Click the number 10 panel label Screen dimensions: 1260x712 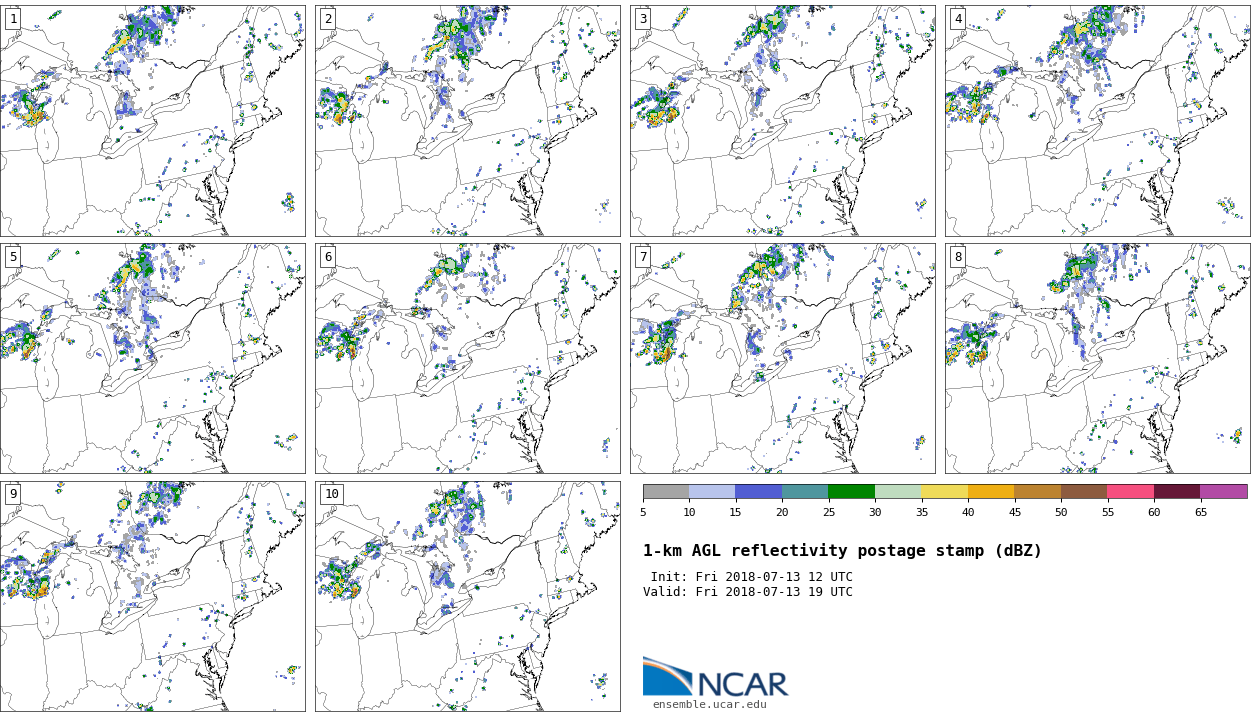click(332, 494)
